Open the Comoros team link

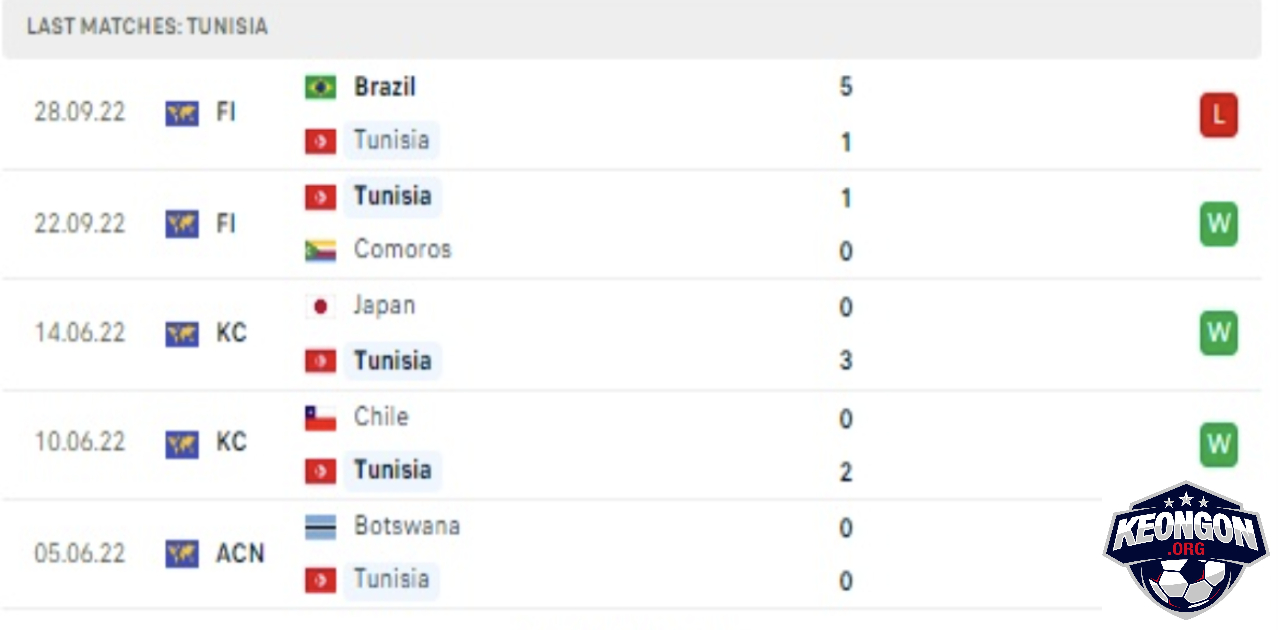(403, 249)
